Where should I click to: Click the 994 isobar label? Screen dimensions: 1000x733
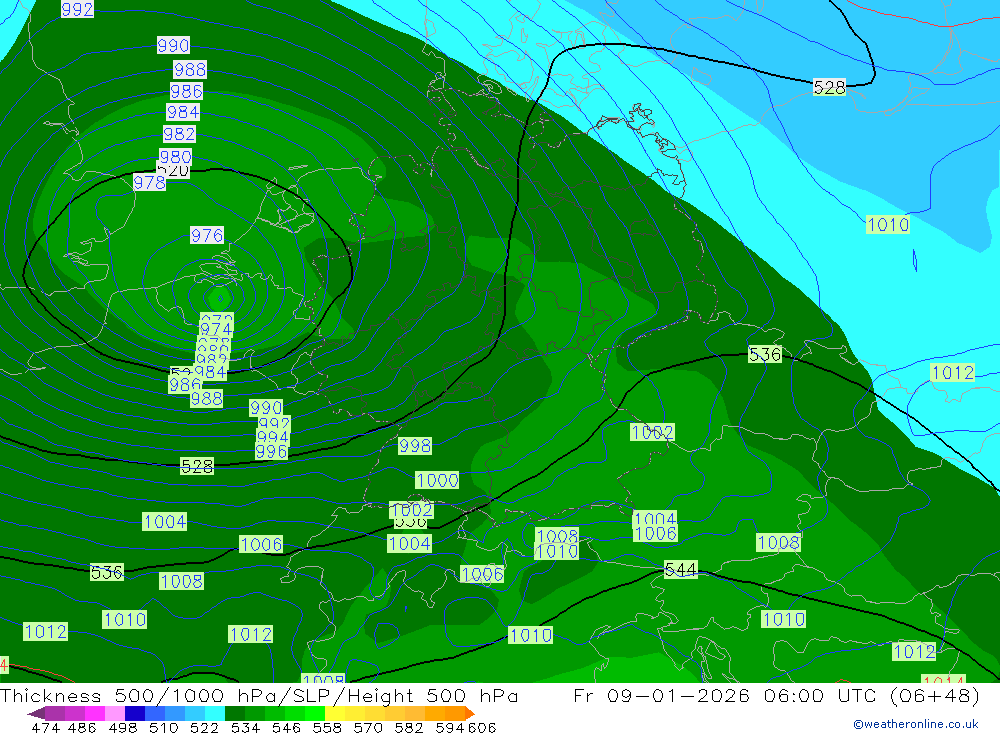click(272, 437)
